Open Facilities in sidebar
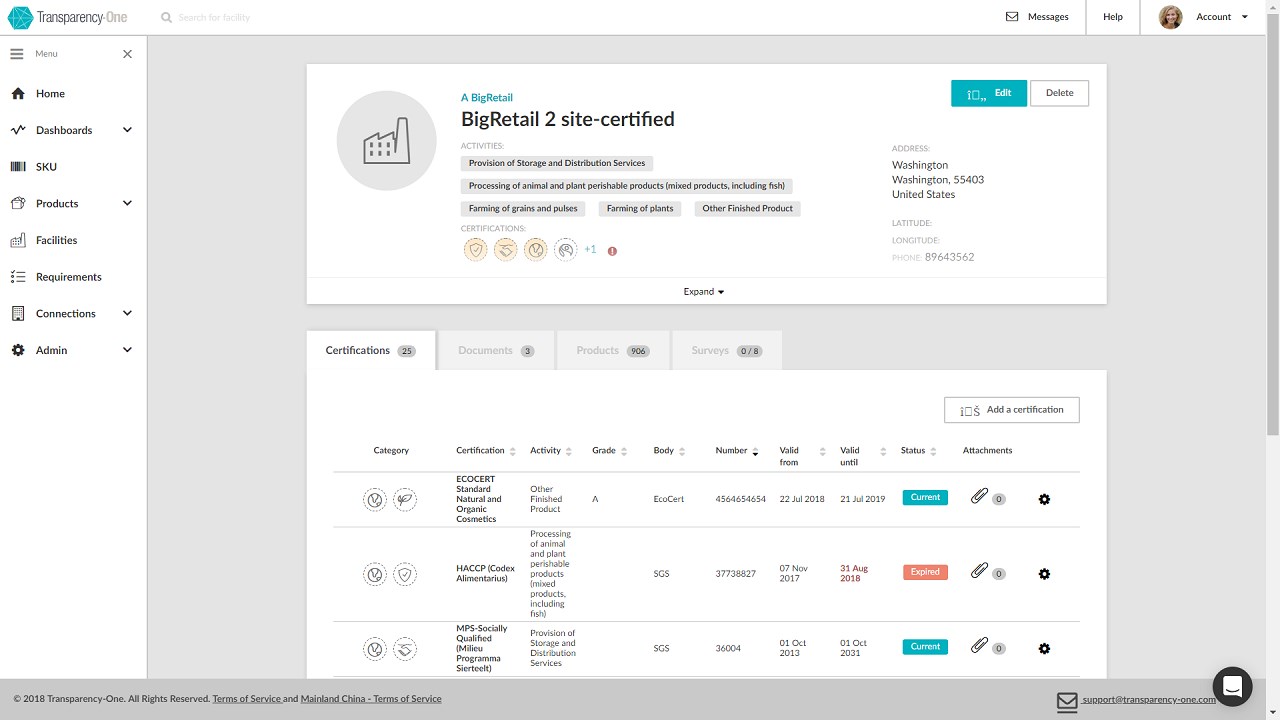 [56, 240]
